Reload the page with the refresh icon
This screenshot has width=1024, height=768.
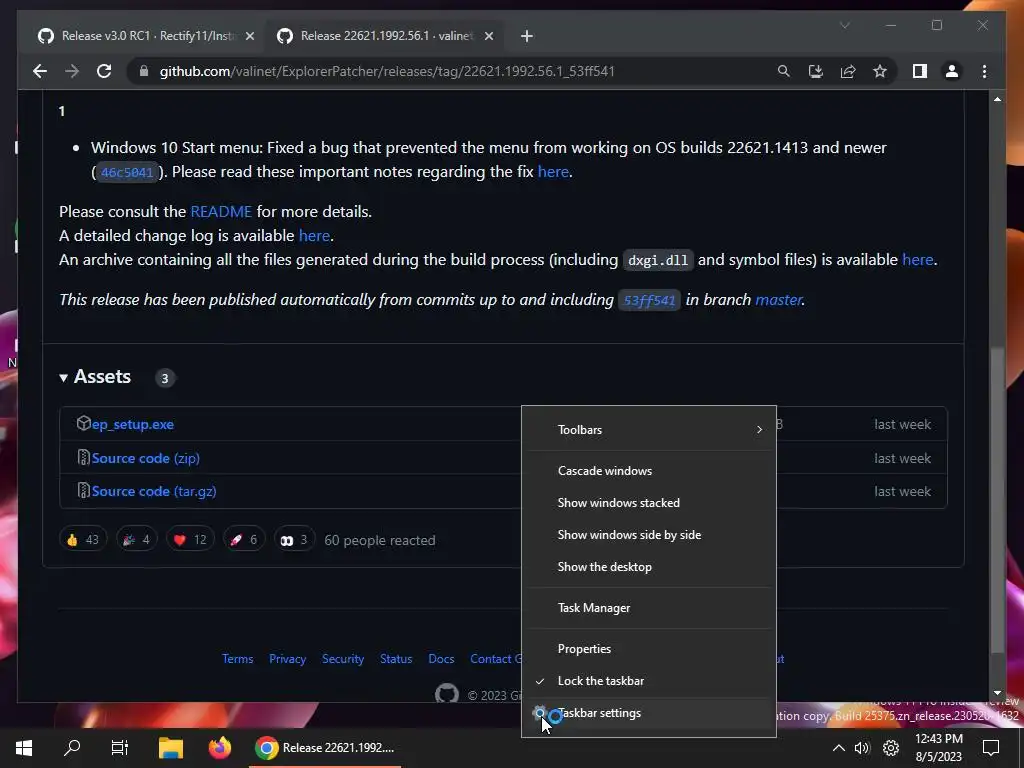click(x=104, y=71)
